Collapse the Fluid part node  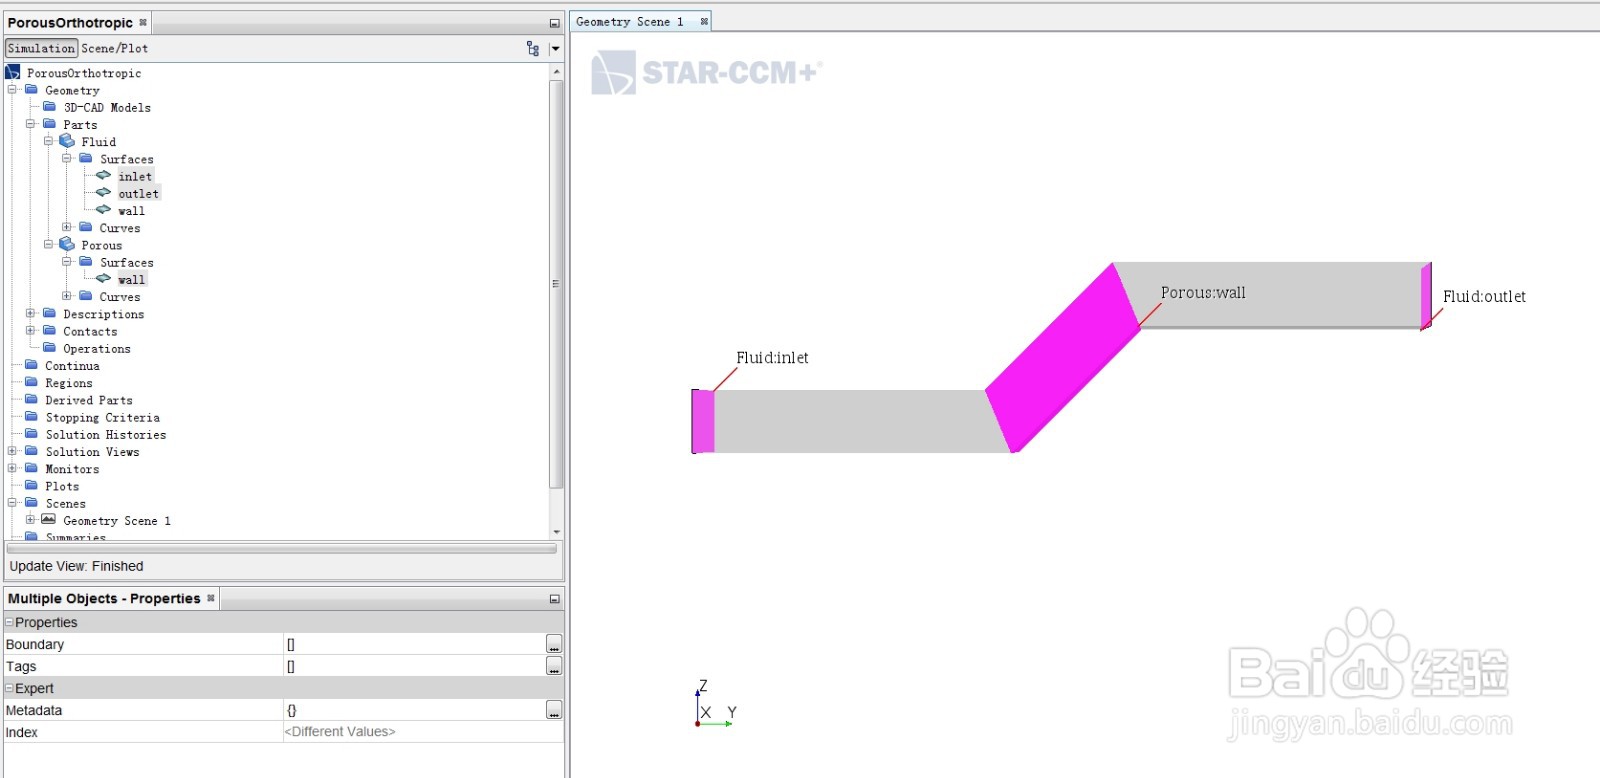(48, 141)
